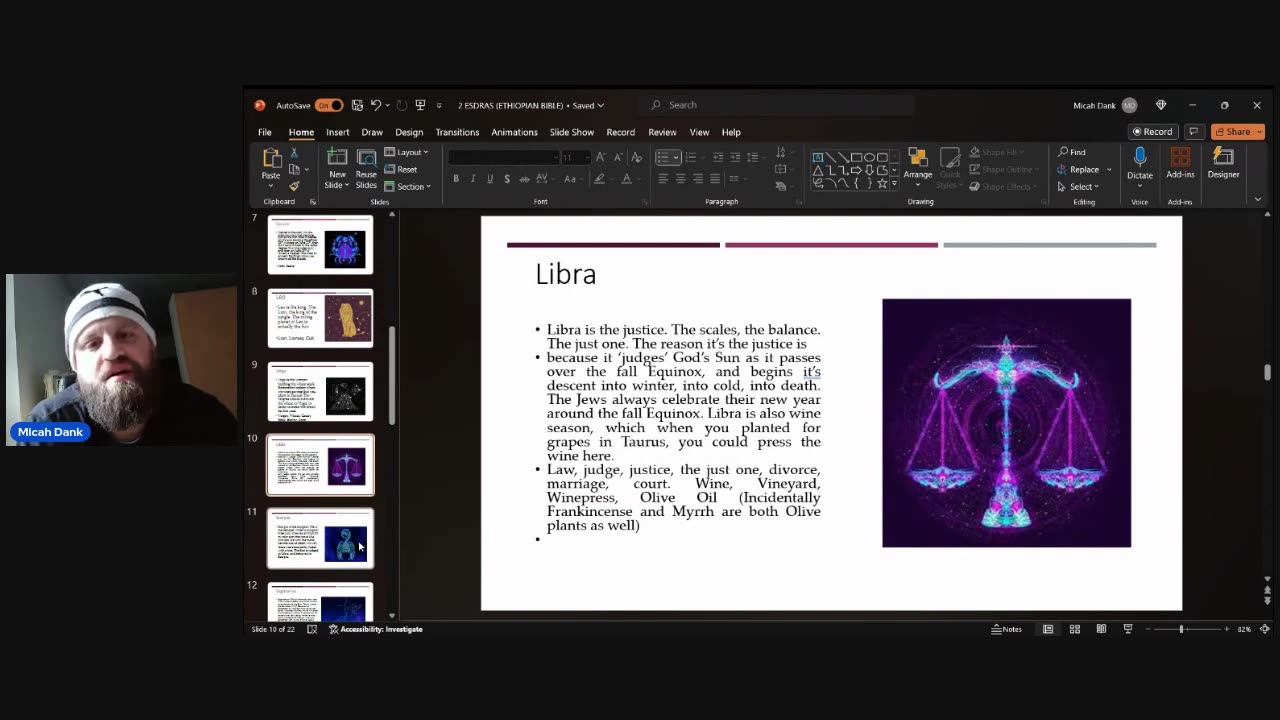Start Slide Show from status bar
The width and height of the screenshot is (1280, 720).
tap(1127, 629)
